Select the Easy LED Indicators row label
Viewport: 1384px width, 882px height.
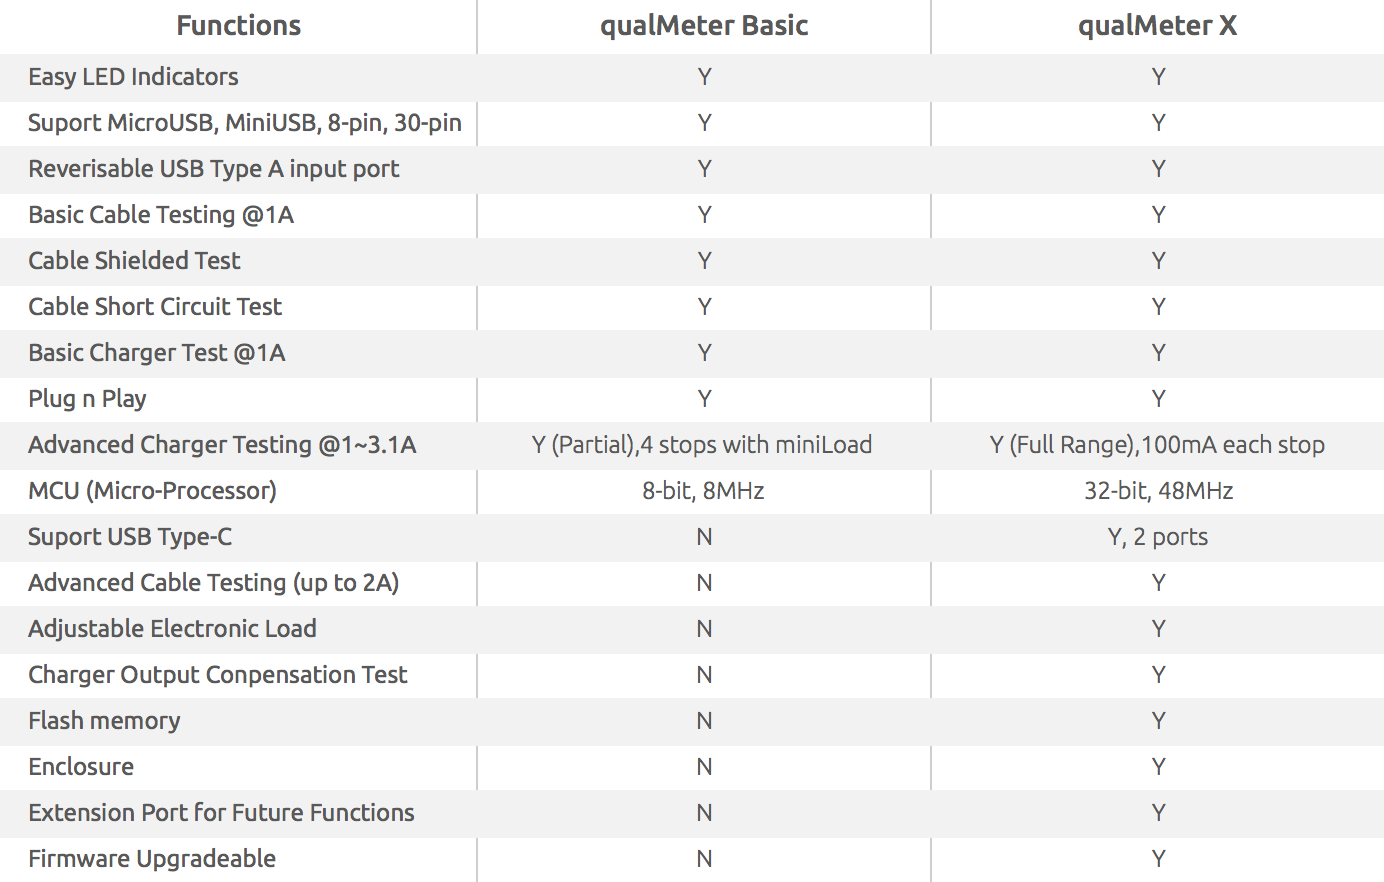click(x=133, y=77)
